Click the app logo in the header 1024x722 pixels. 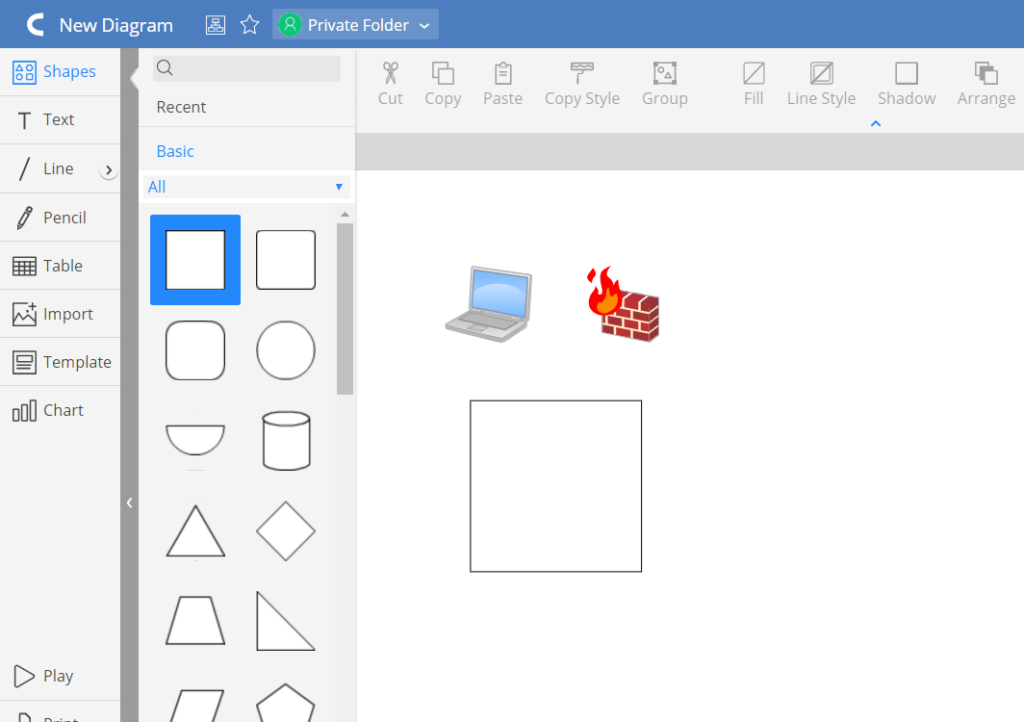[x=35, y=25]
